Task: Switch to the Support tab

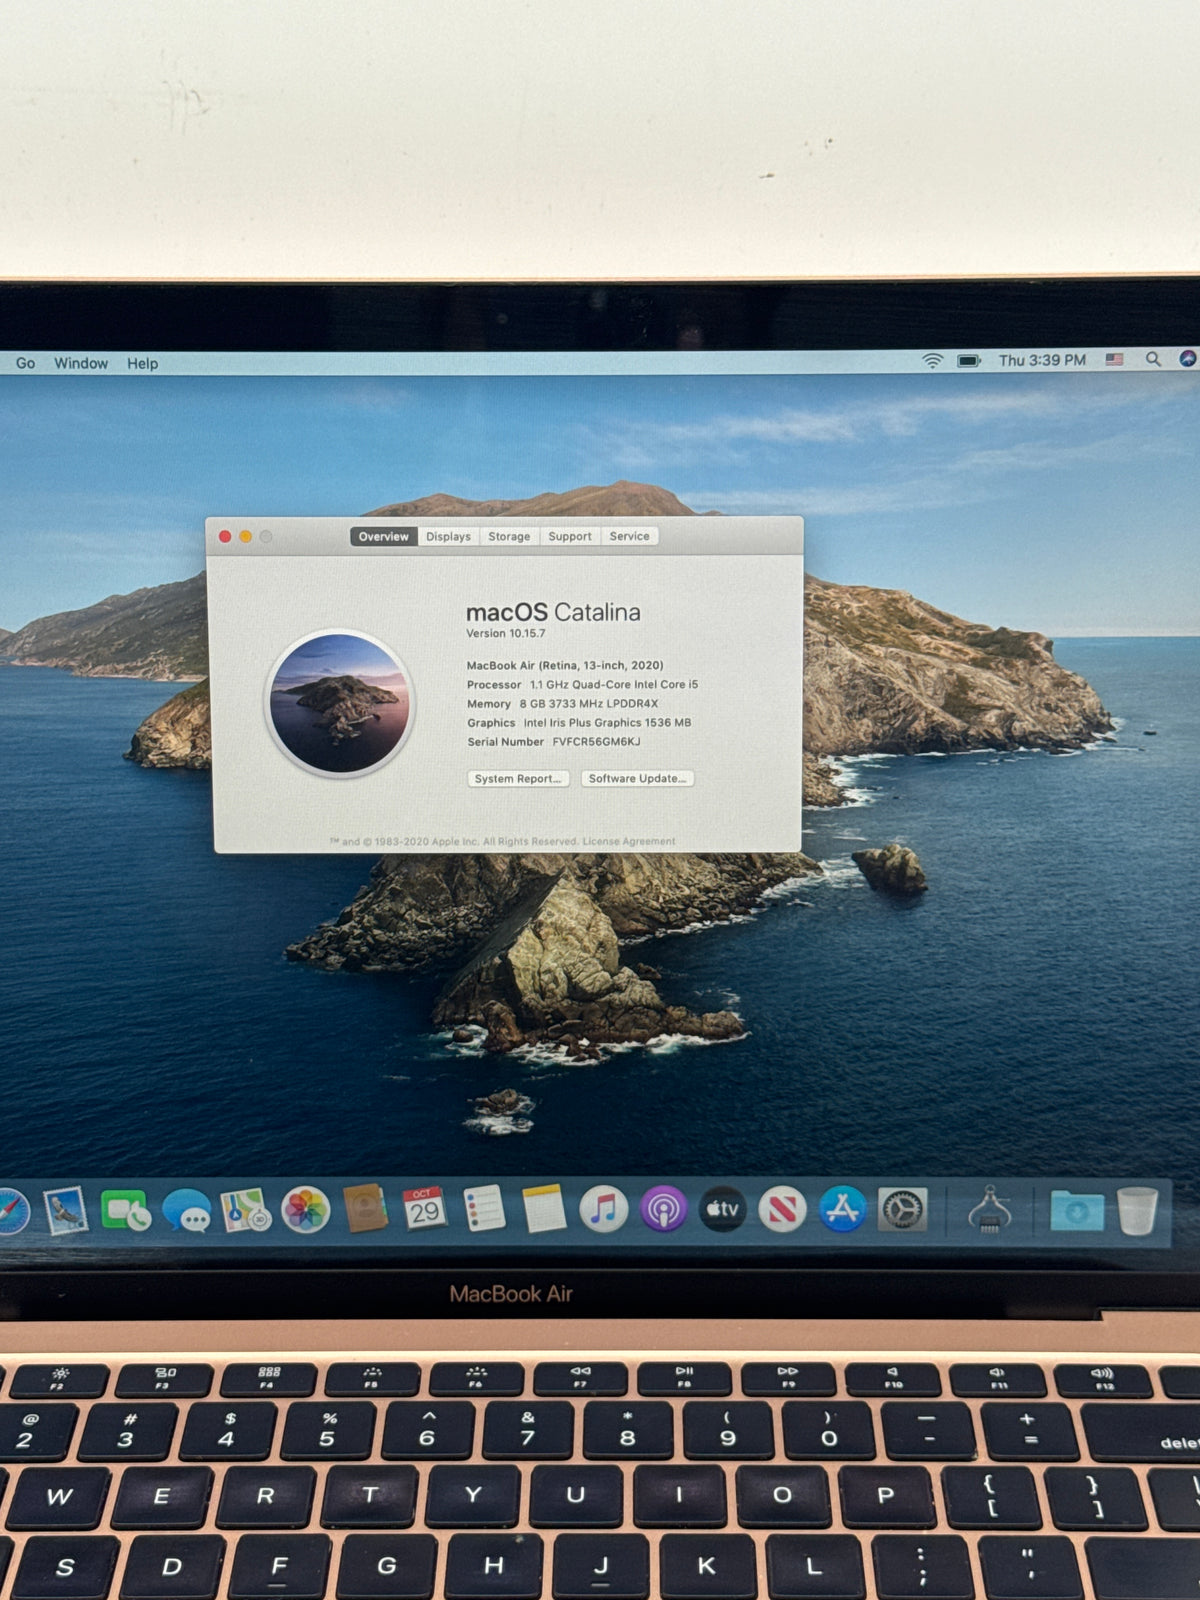Action: (570, 536)
